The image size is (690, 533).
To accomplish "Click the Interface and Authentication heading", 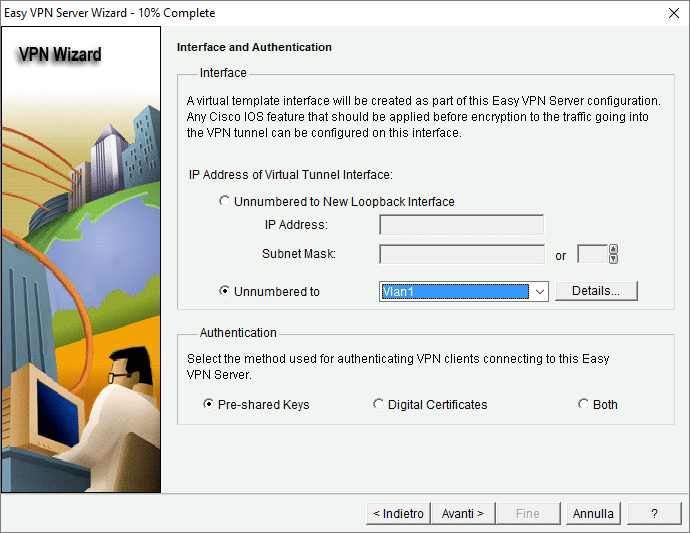I will click(254, 47).
